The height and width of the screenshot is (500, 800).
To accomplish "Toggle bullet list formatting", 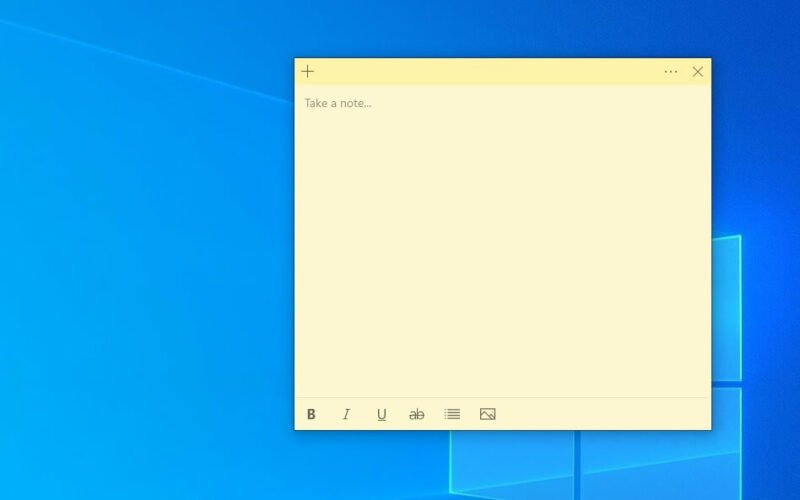I will coord(452,414).
